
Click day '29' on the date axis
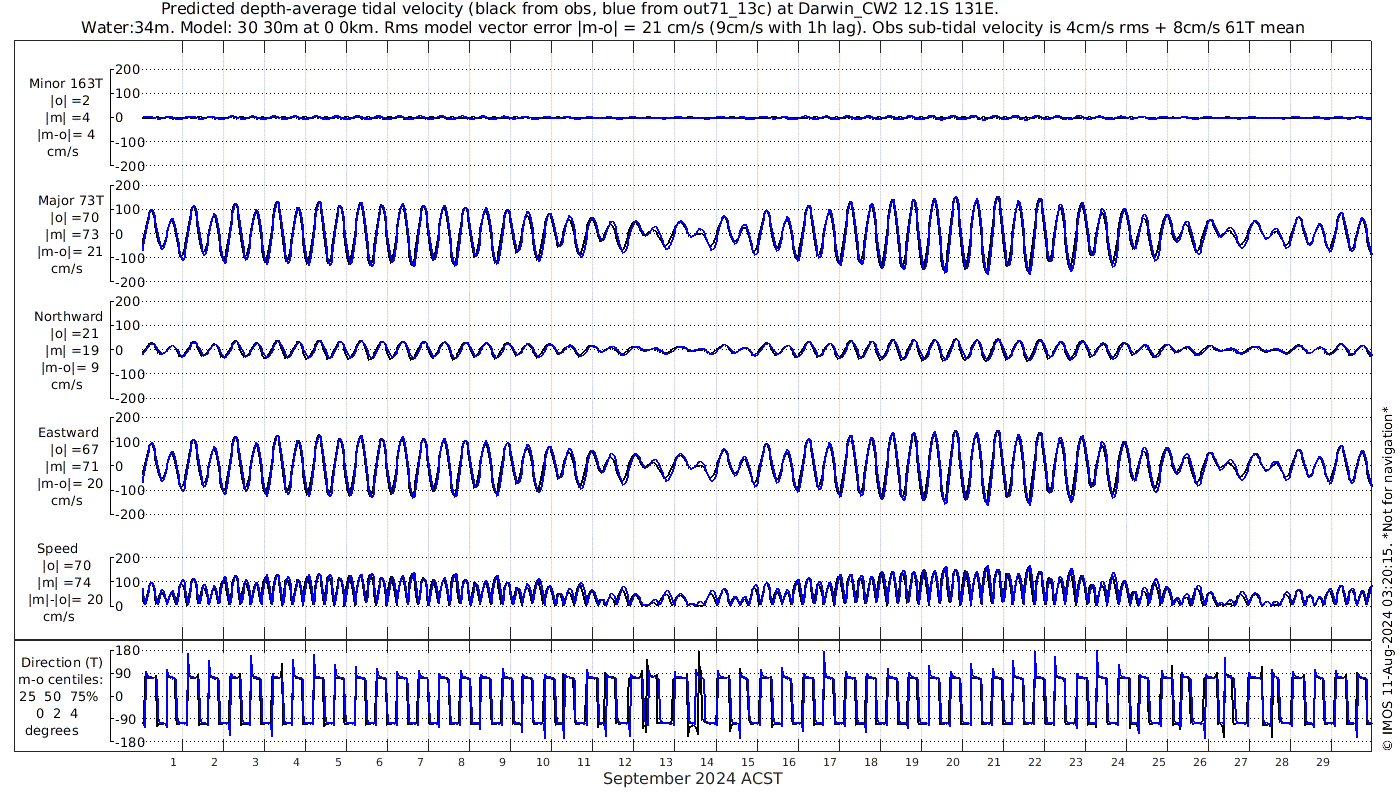click(x=1322, y=762)
